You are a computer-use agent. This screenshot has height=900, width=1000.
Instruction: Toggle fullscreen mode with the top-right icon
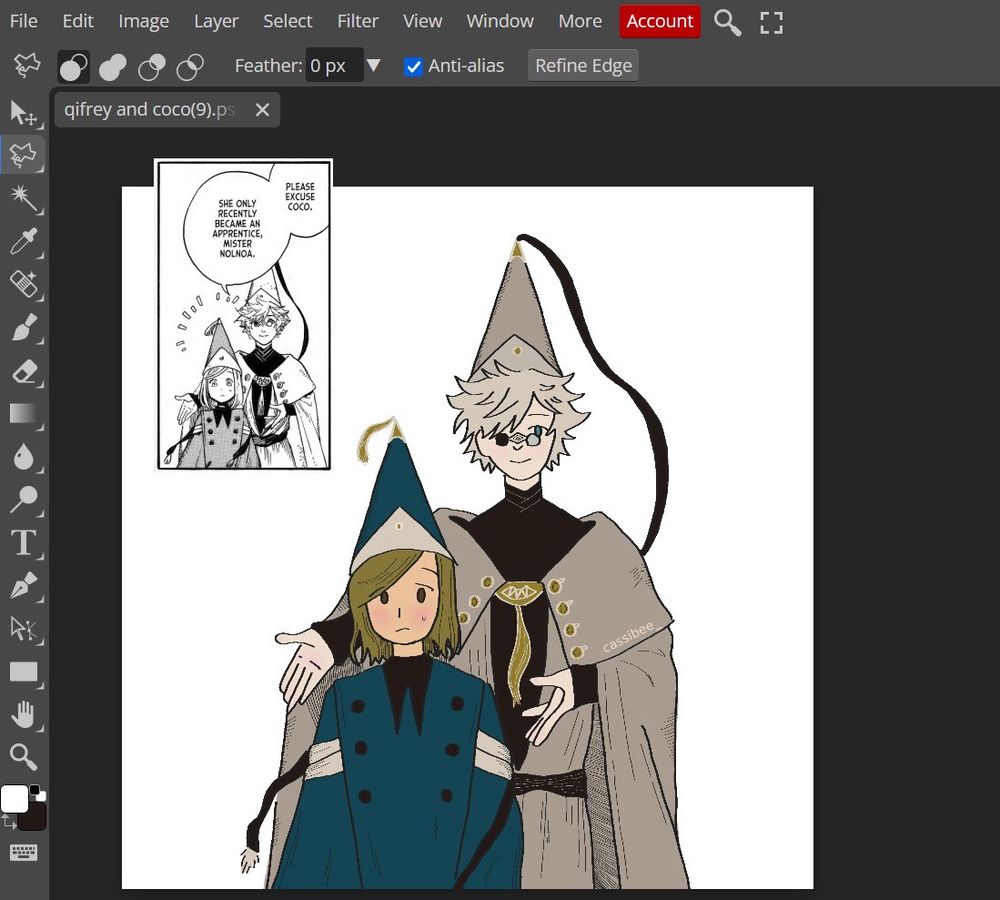[x=771, y=22]
